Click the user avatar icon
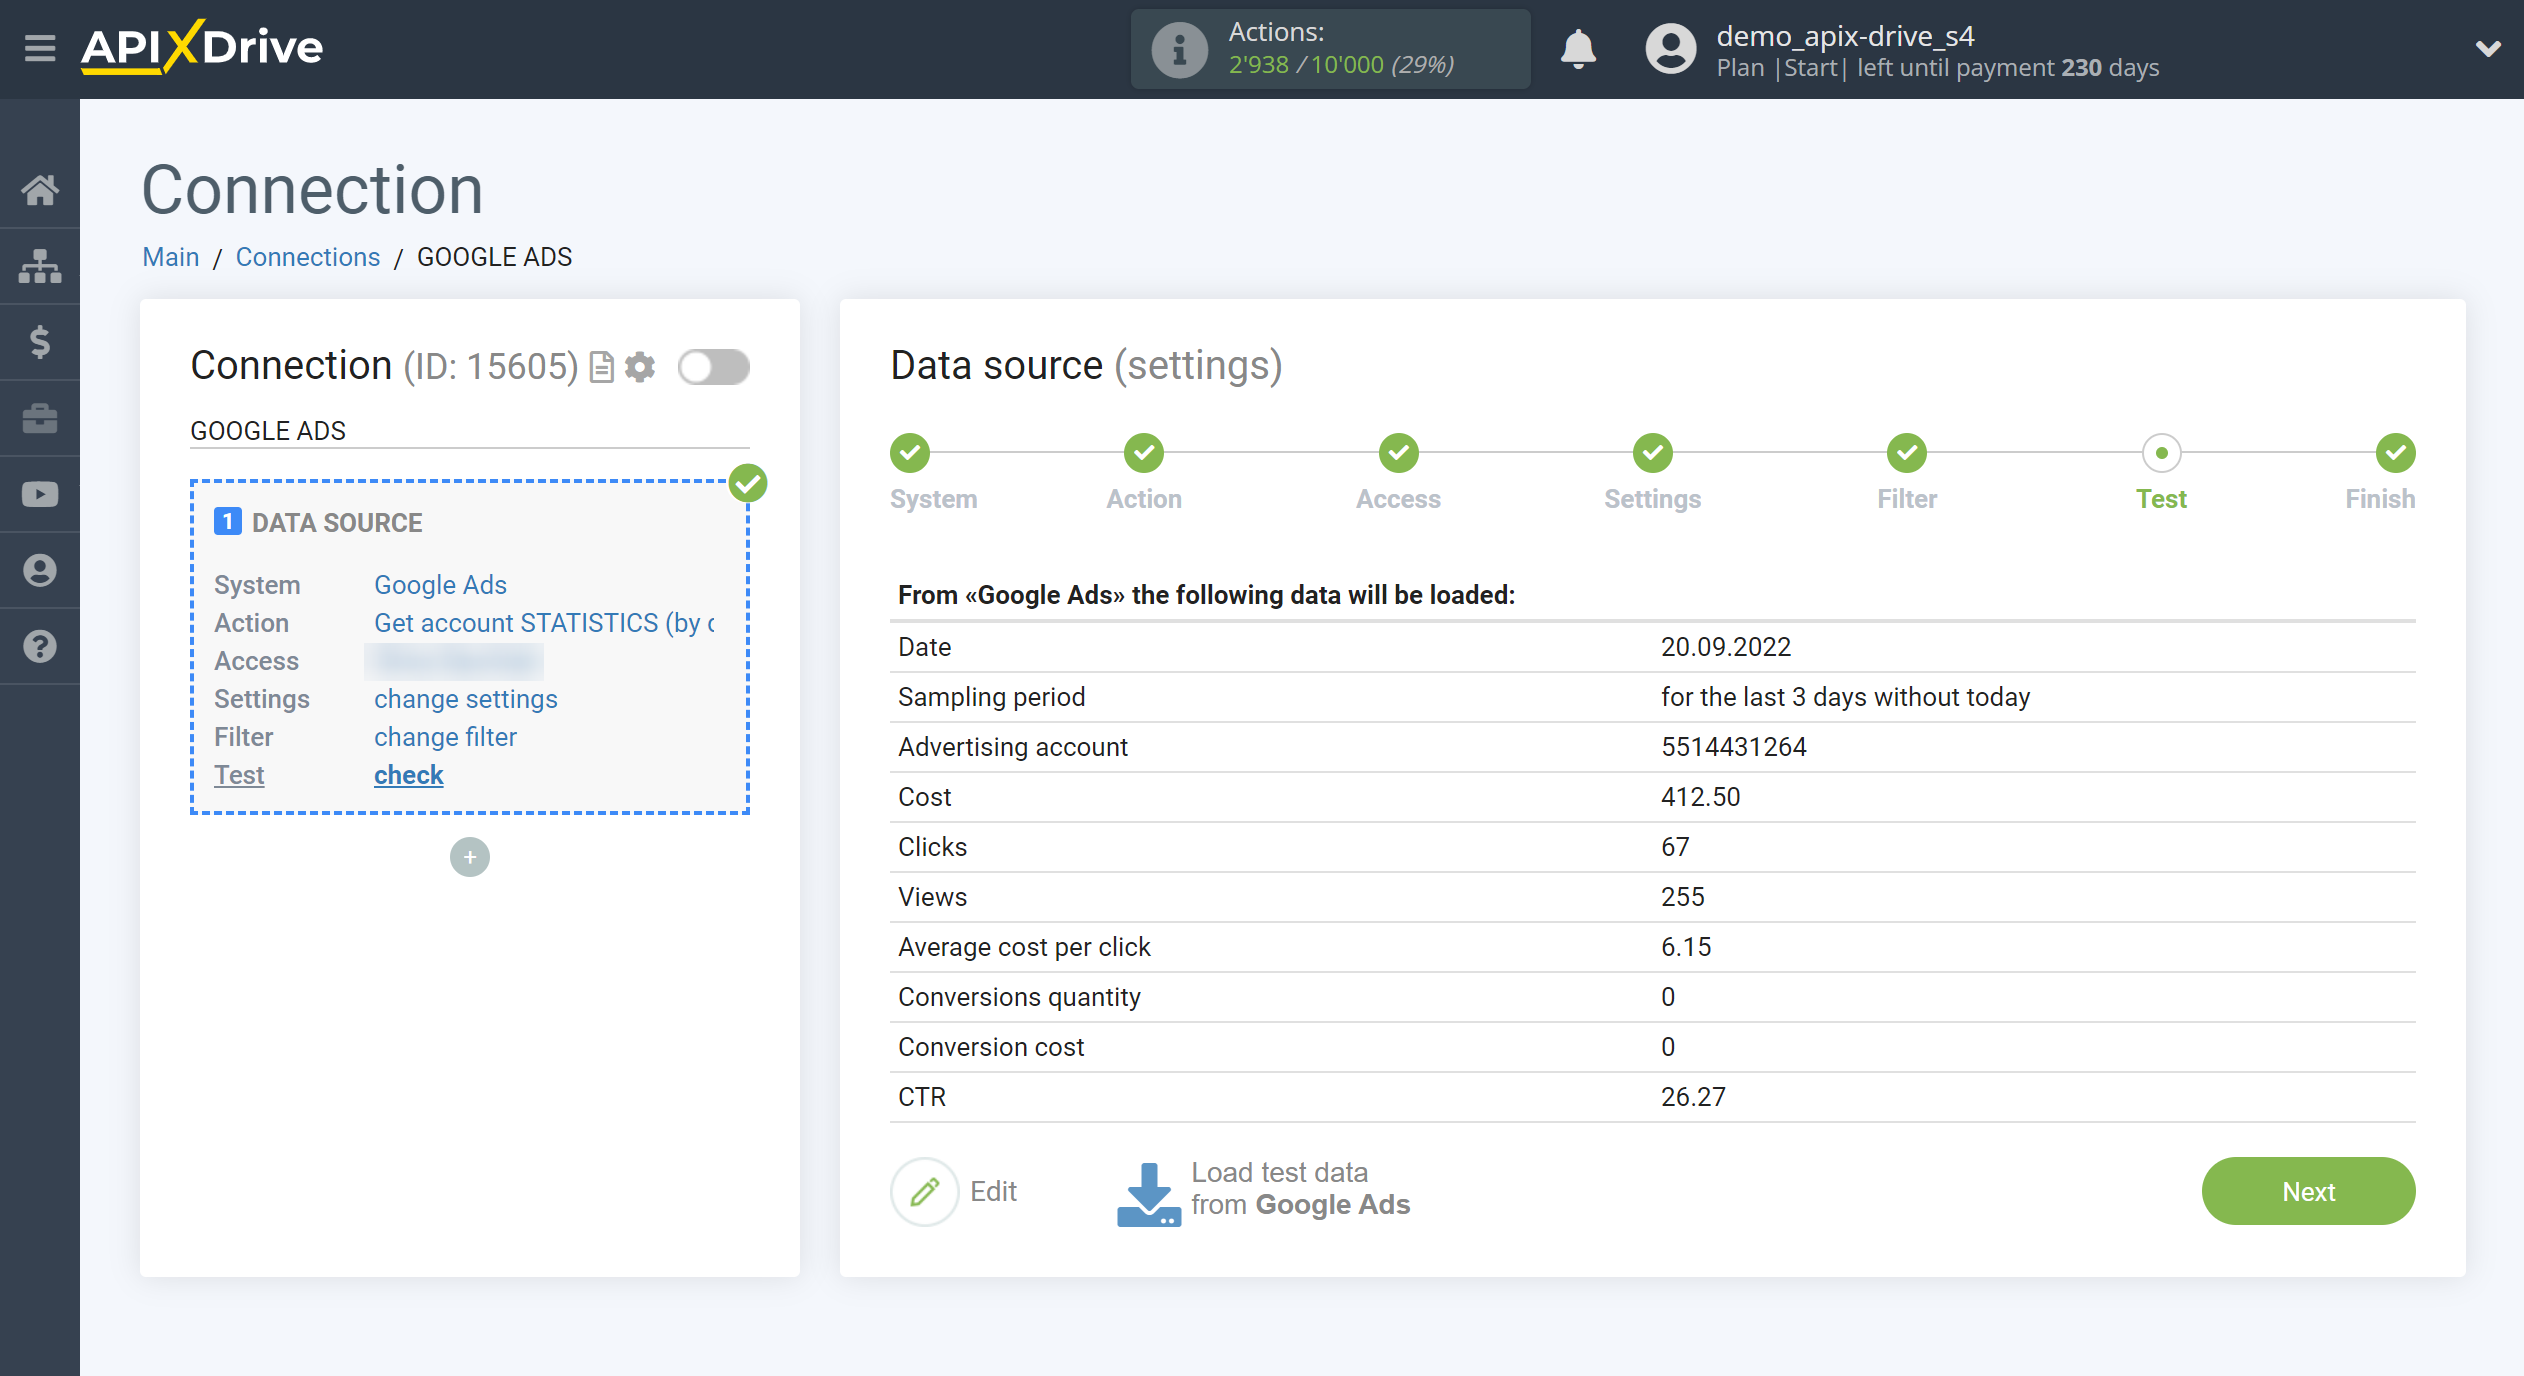The width and height of the screenshot is (2524, 1376). tap(1671, 49)
